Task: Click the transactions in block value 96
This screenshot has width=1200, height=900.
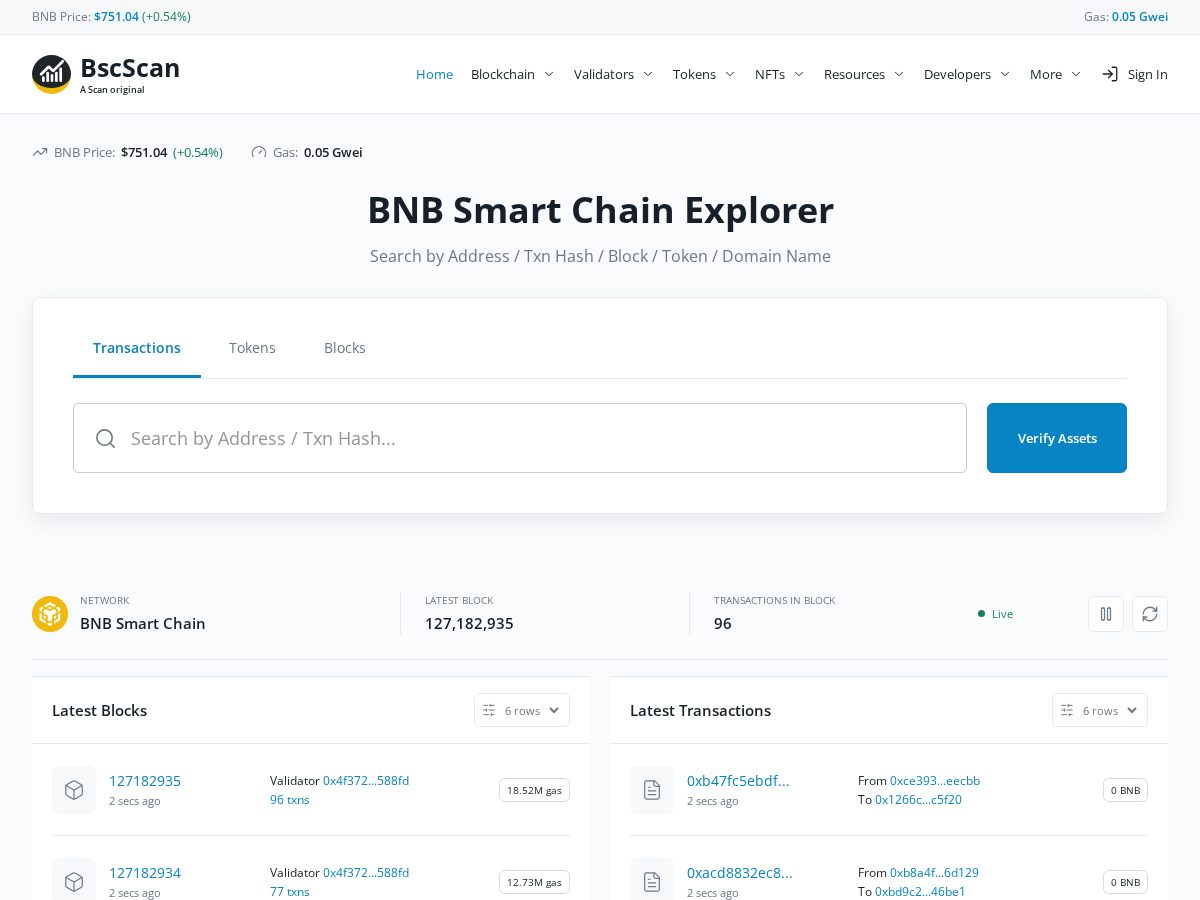Action: [x=723, y=623]
